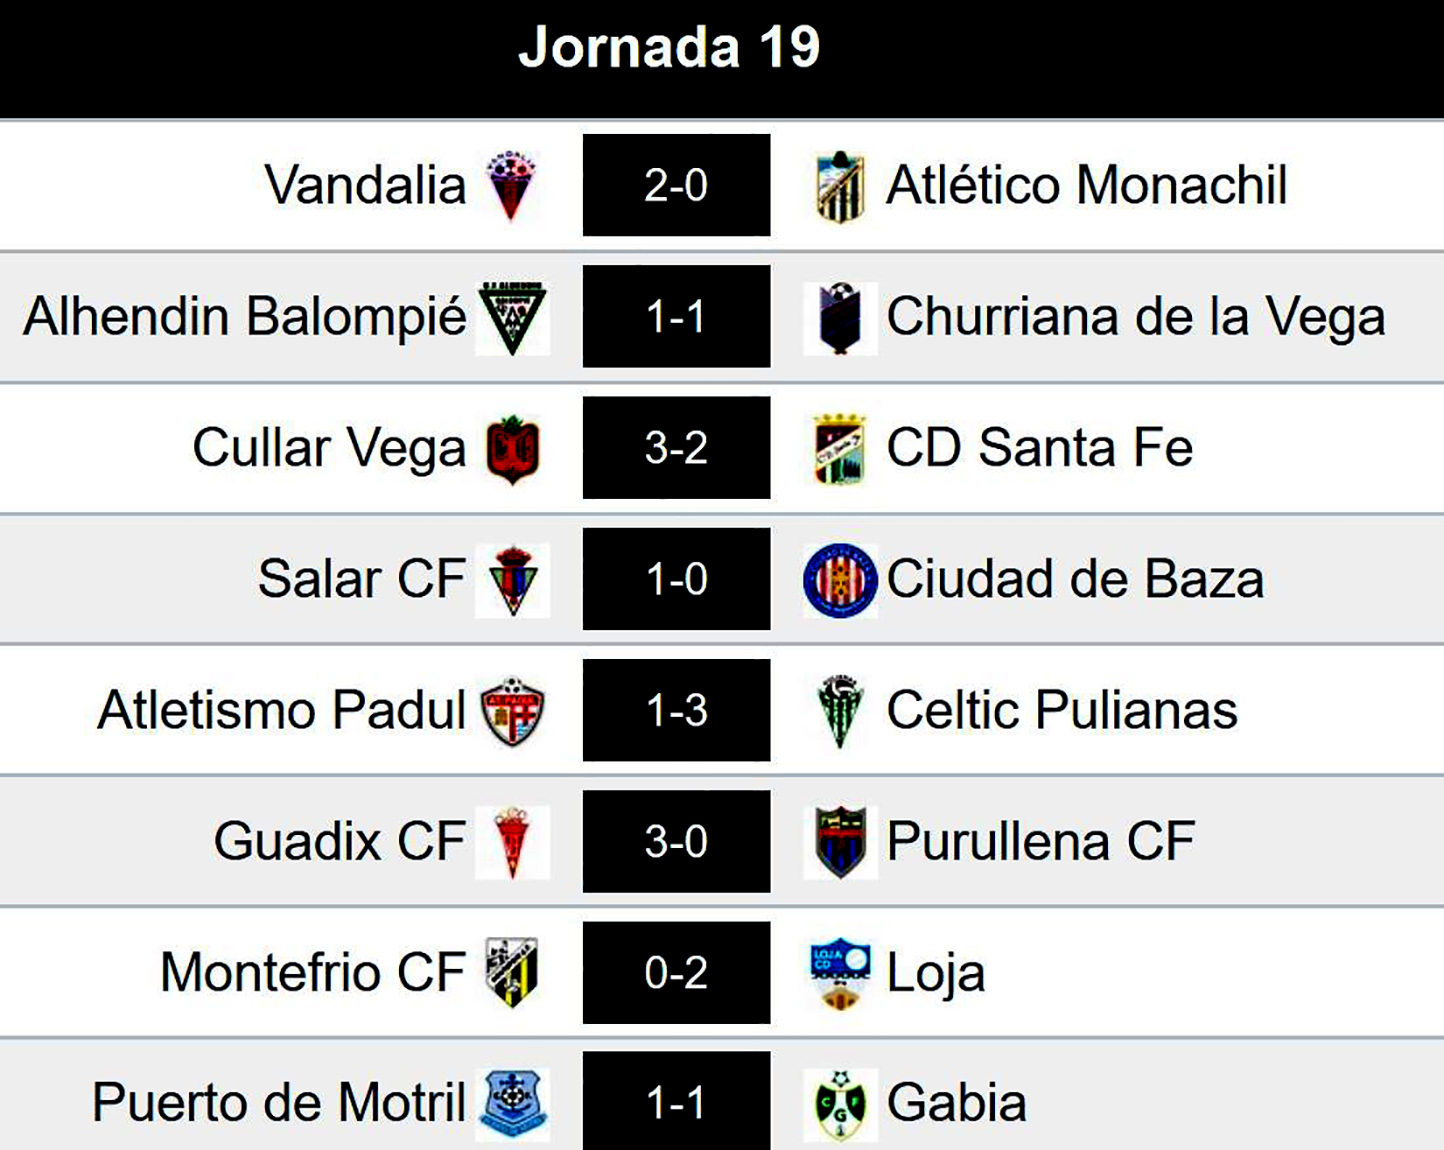Click the Cullar Vega red crest
The width and height of the screenshot is (1444, 1150).
pos(512,449)
